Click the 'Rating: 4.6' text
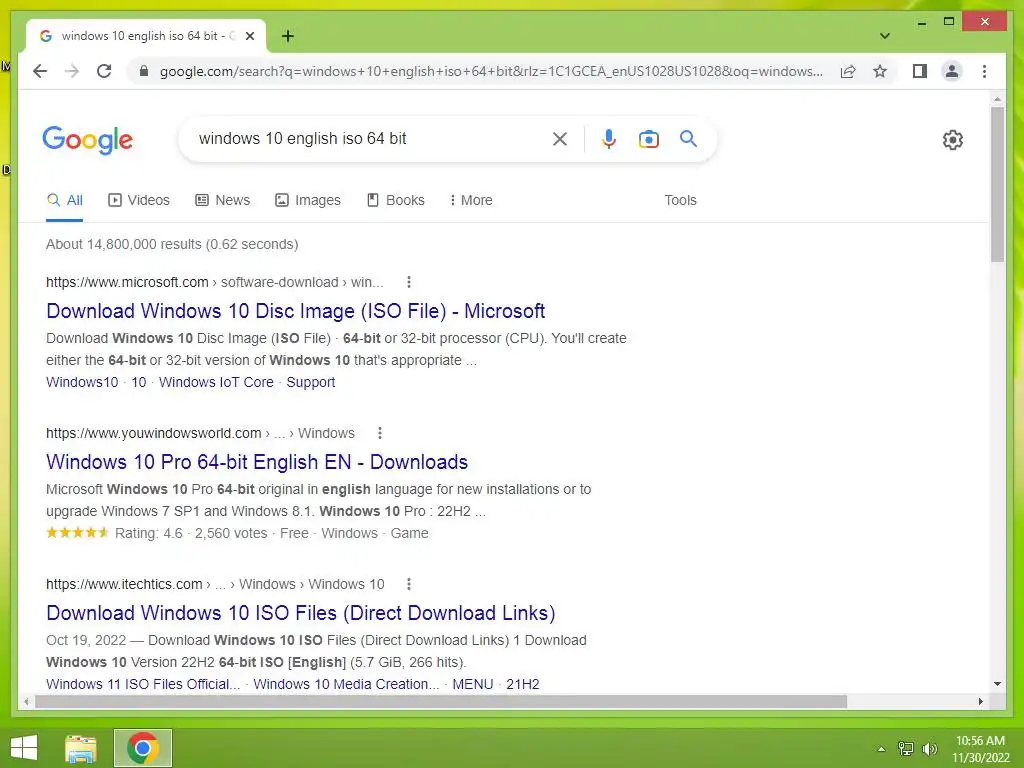Viewport: 1024px width, 768px height. click(x=149, y=533)
